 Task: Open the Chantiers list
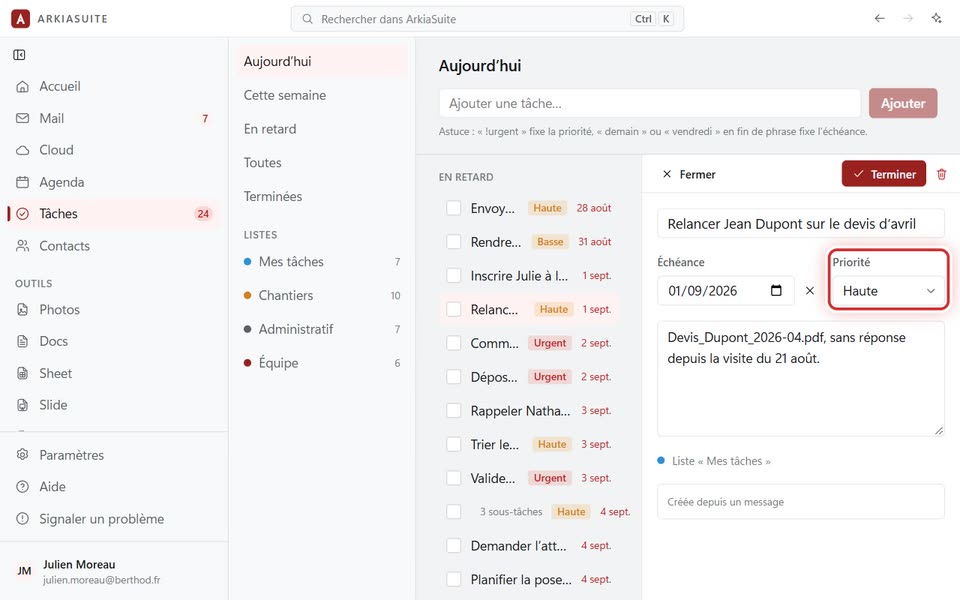(322, 295)
